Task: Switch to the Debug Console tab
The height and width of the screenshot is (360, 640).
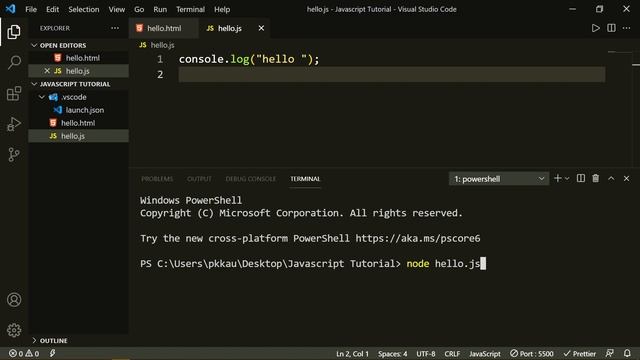Action: [251, 179]
